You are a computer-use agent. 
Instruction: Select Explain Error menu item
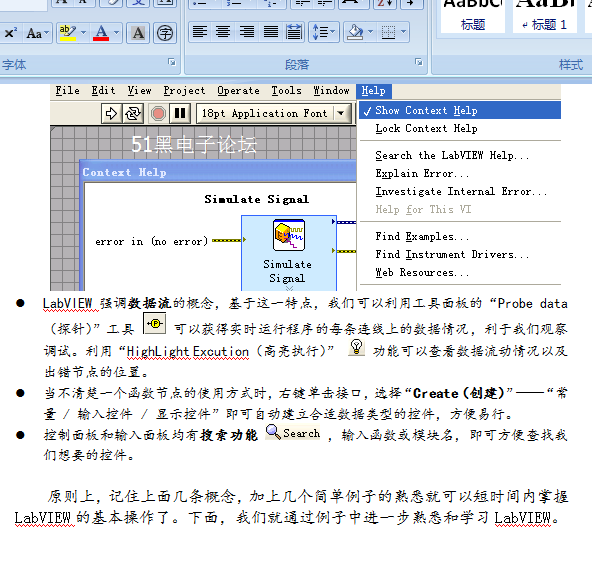[459, 173]
